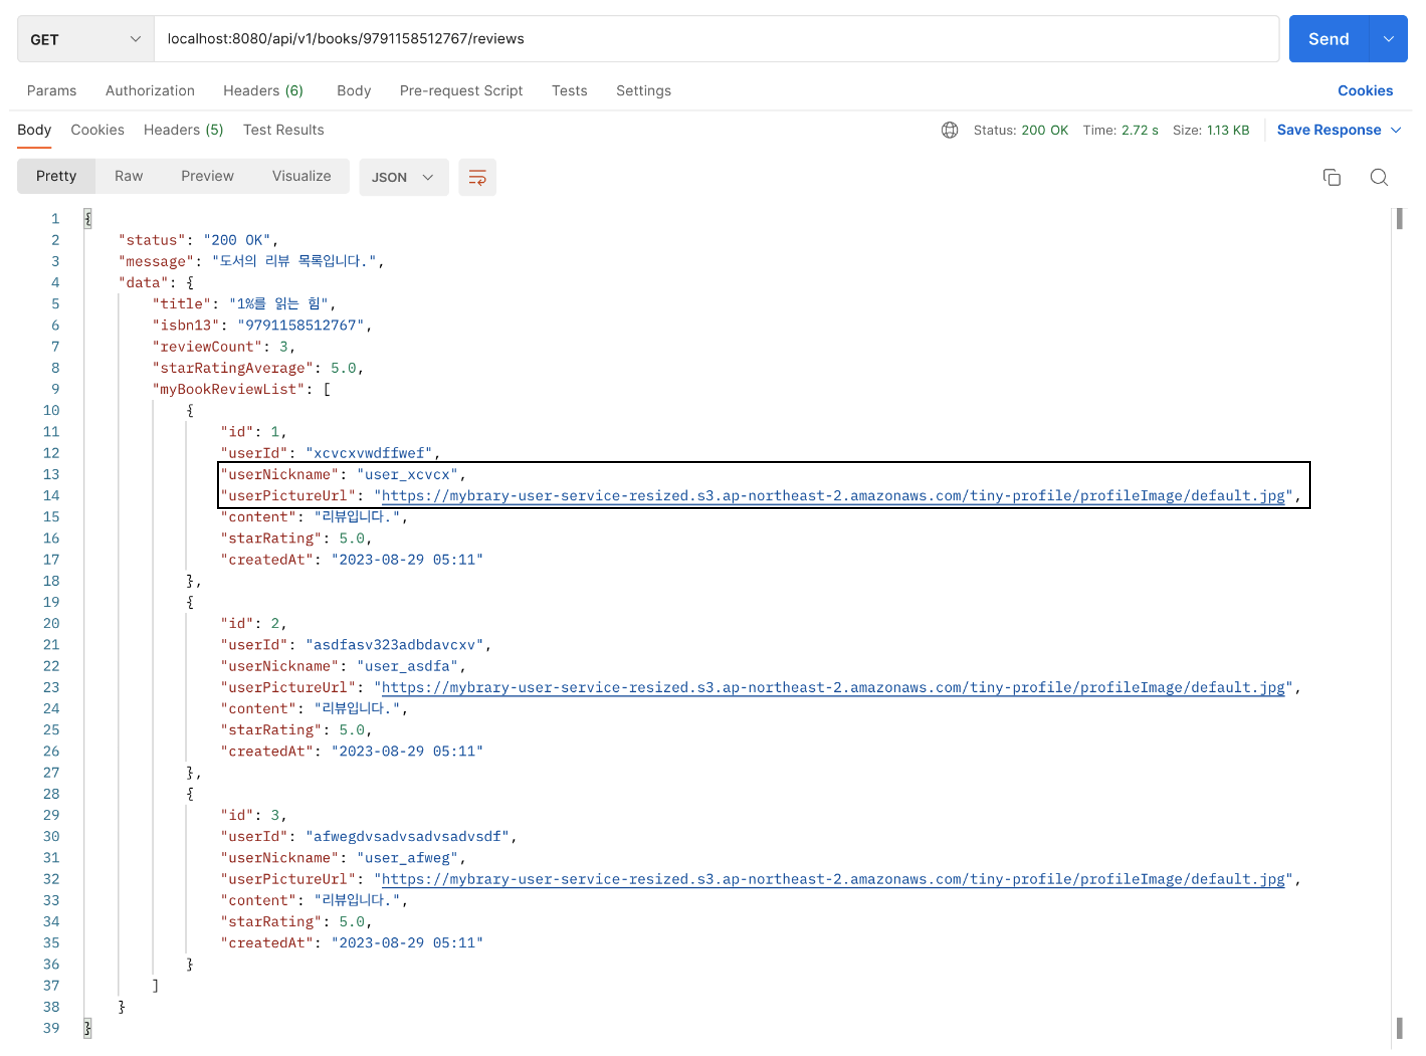Open the Authorization tab

coord(150,90)
